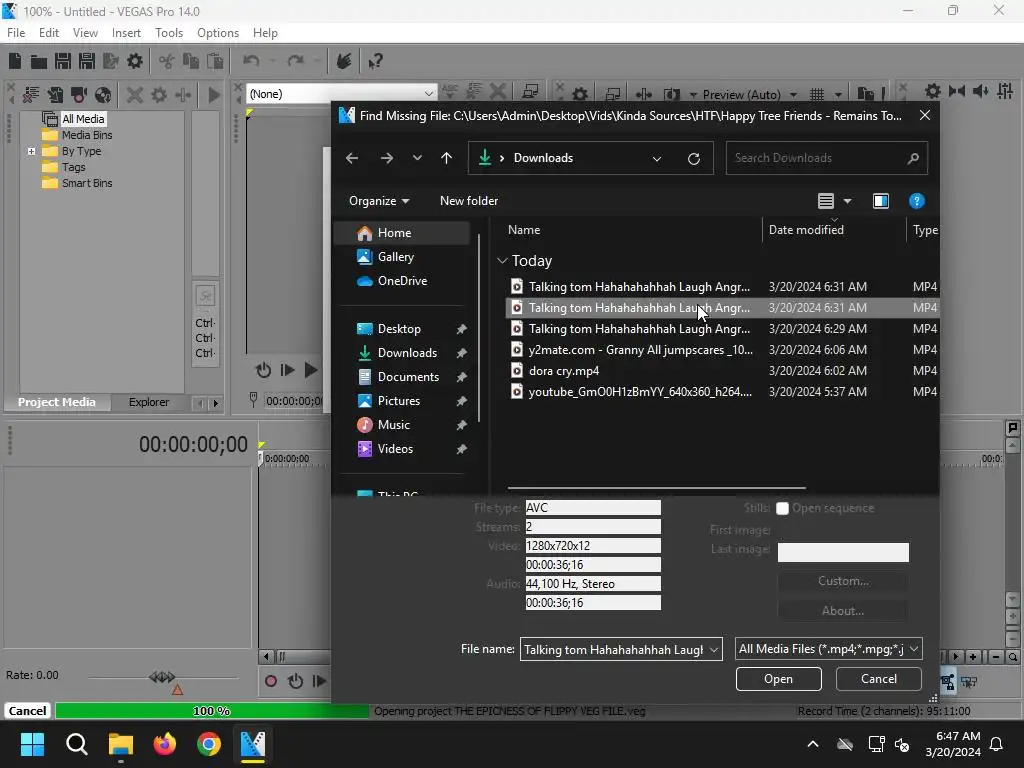Click Split Screen View icon in preview
Screen dimensions: 1024x768
click(671, 94)
